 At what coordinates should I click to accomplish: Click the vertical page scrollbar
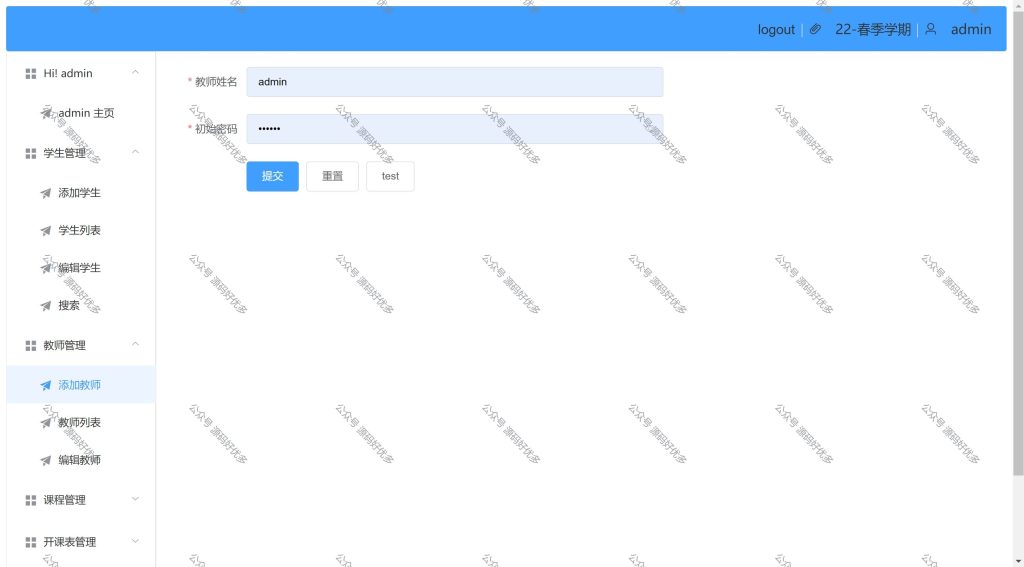tap(1018, 242)
